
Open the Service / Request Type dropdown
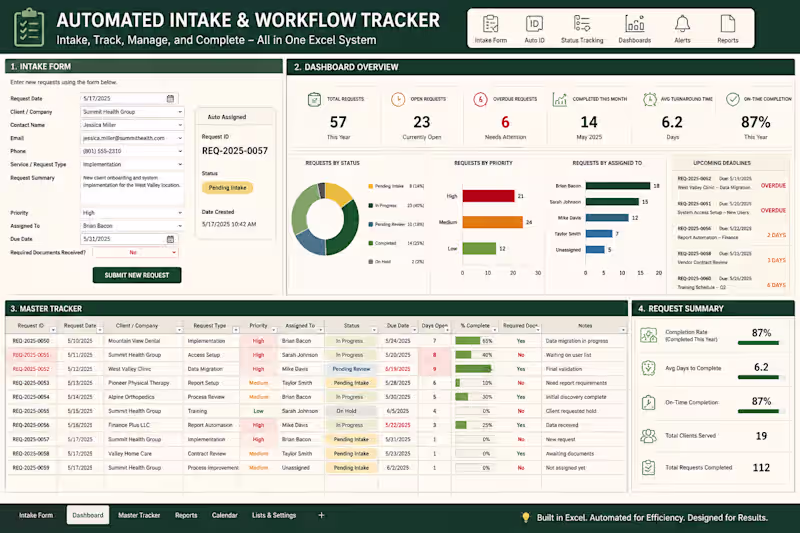click(x=180, y=164)
